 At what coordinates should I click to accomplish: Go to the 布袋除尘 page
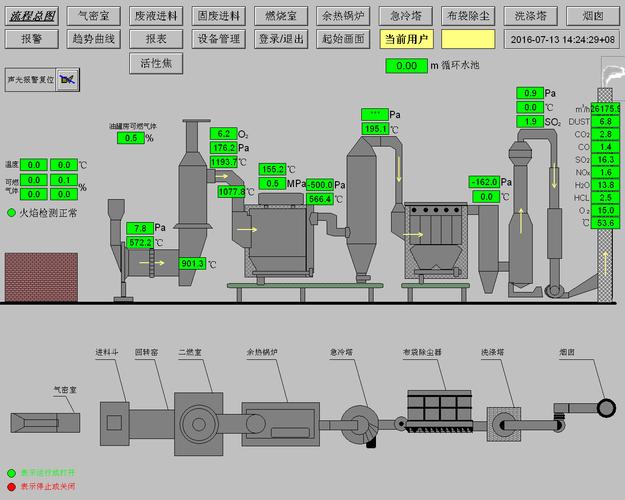click(x=468, y=16)
